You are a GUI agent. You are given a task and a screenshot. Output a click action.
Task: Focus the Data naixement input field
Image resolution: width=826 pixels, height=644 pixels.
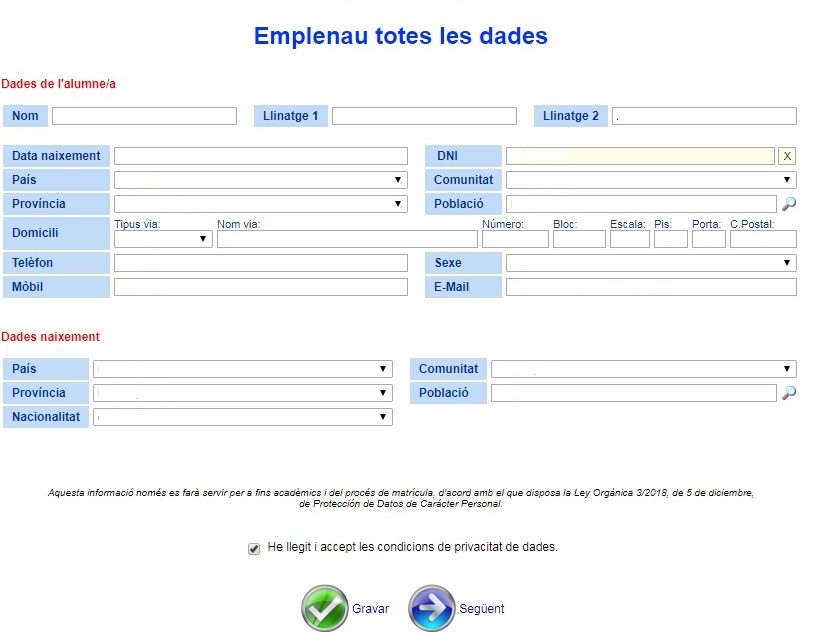pyautogui.click(x=261, y=156)
